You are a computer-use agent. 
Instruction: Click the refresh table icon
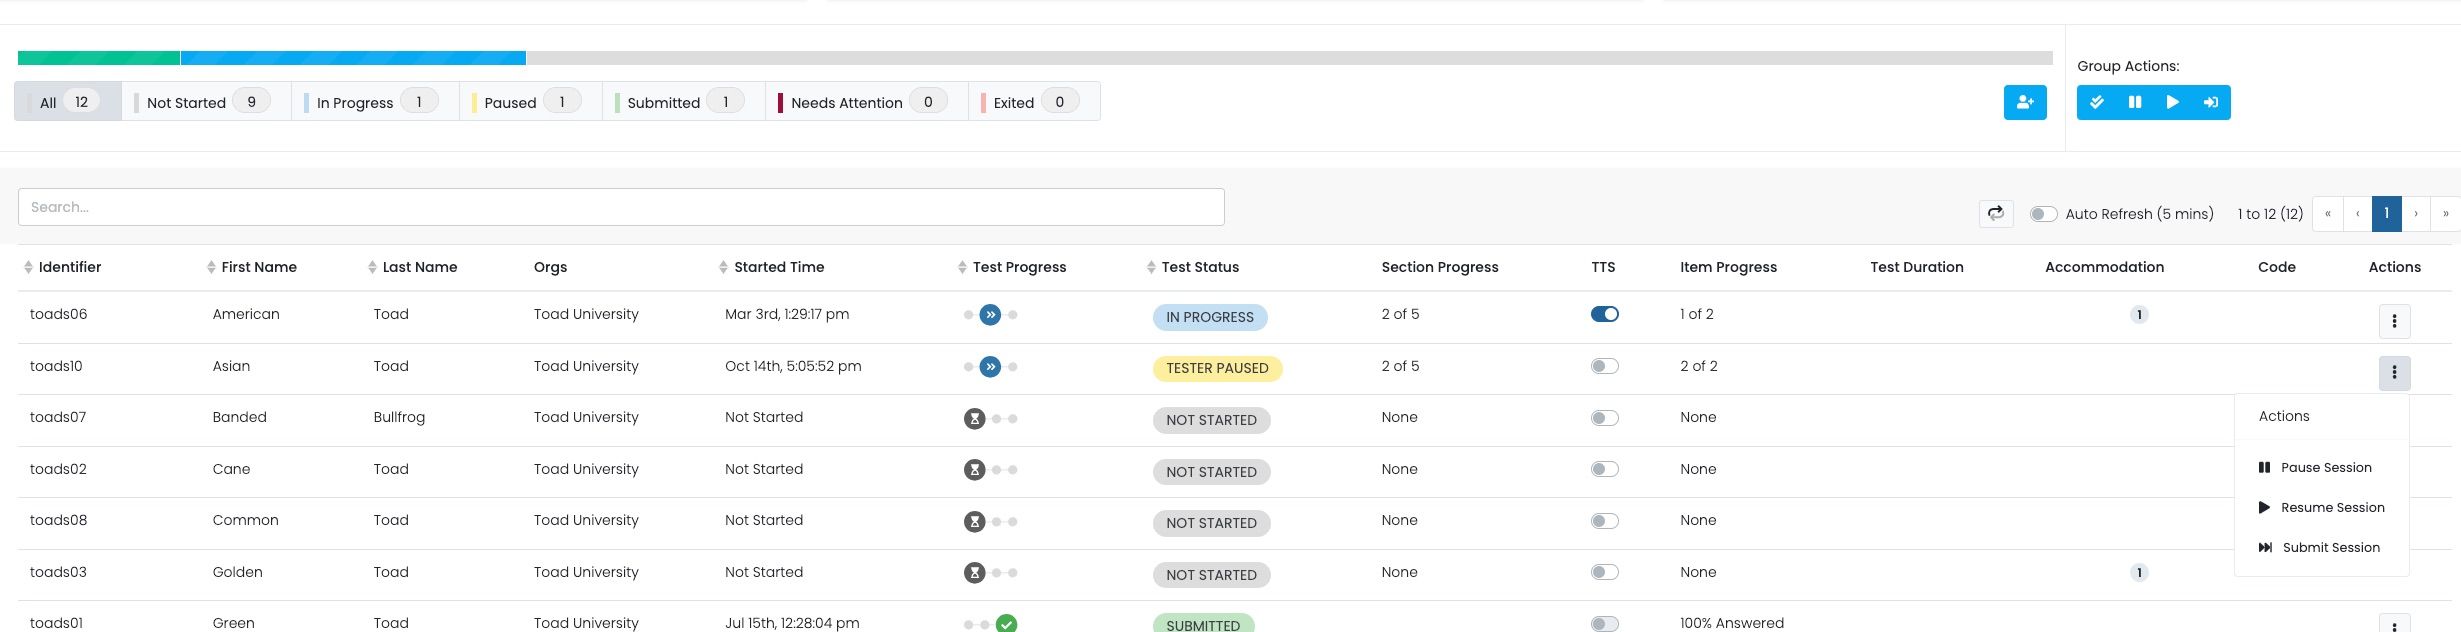[x=1996, y=213]
